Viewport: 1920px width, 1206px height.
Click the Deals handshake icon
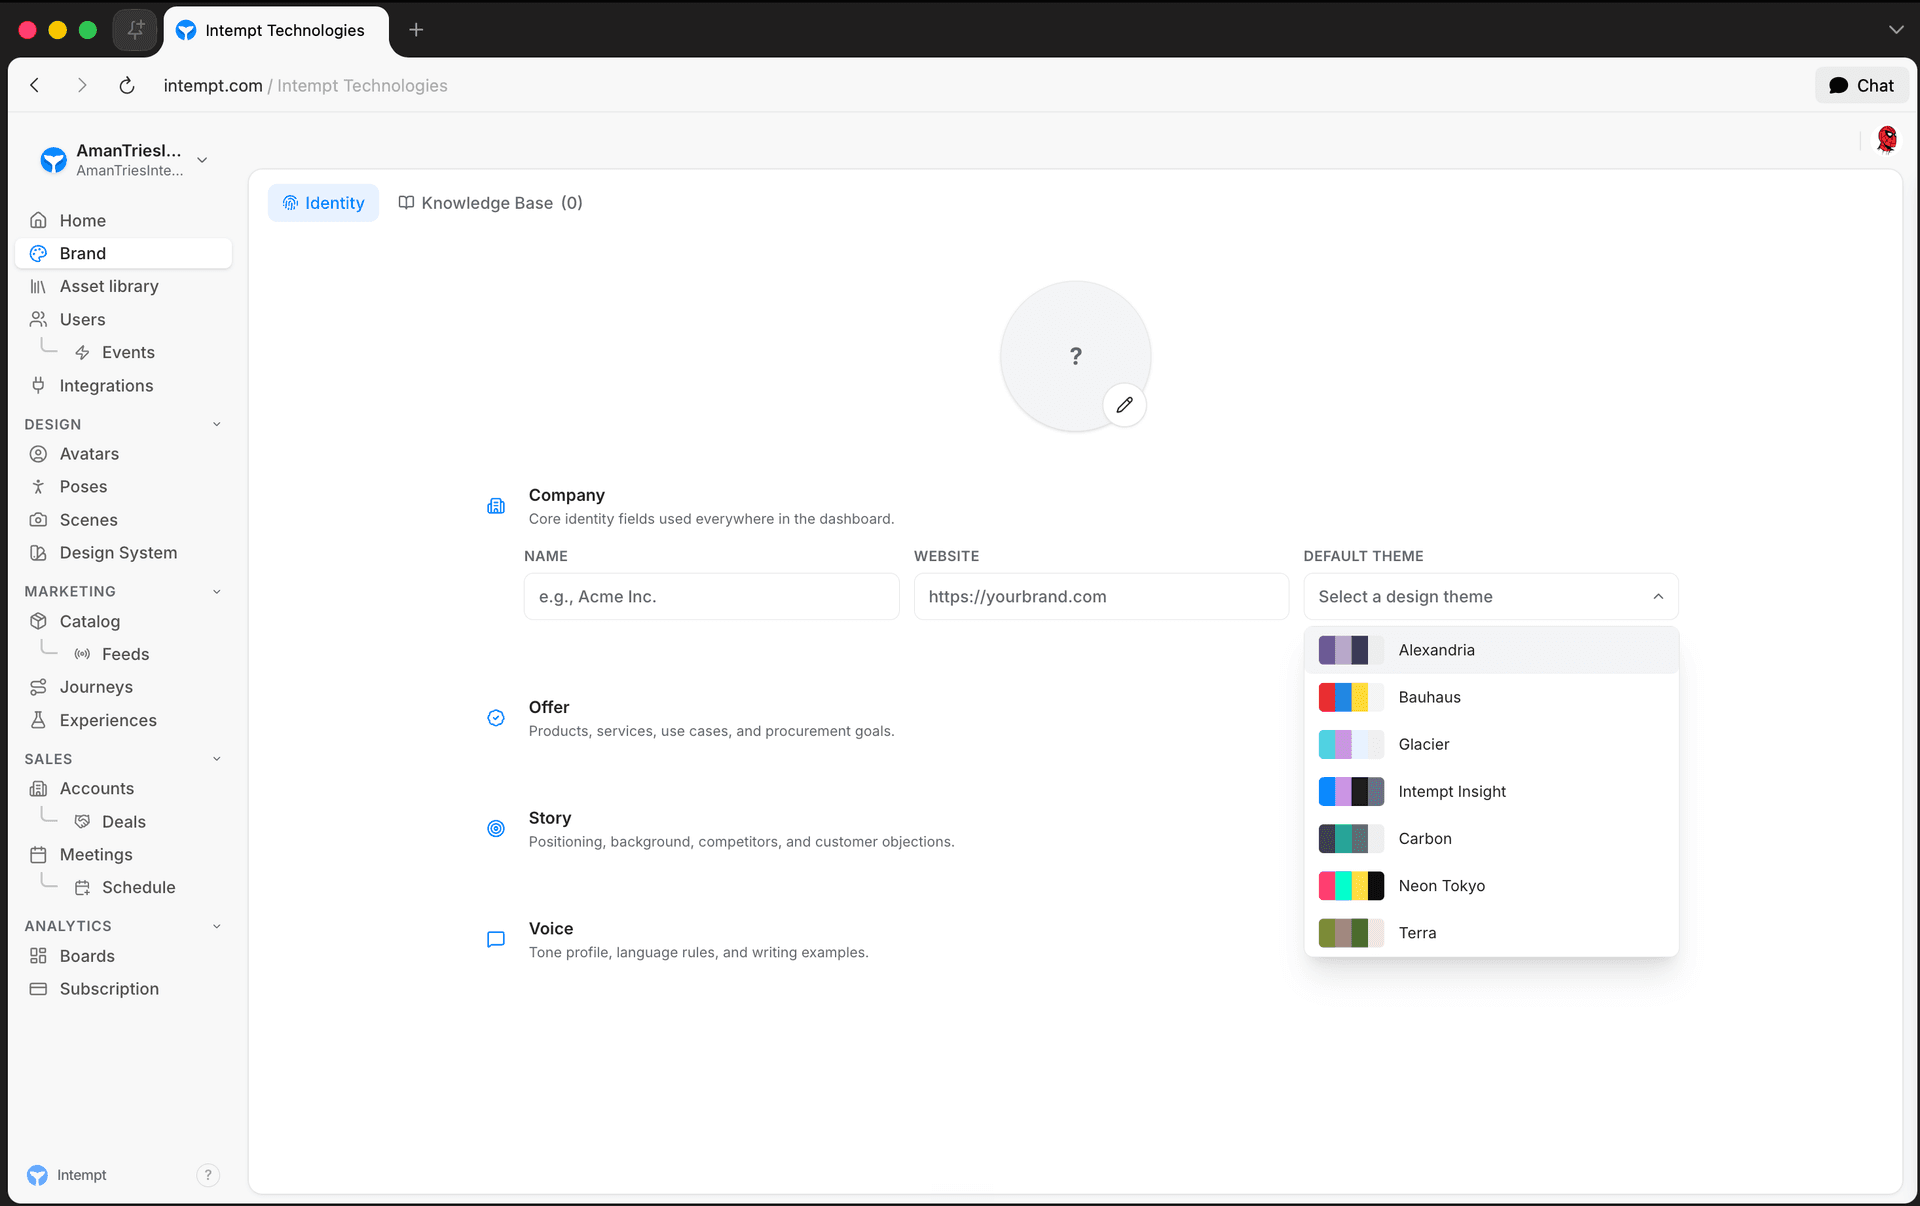[82, 821]
